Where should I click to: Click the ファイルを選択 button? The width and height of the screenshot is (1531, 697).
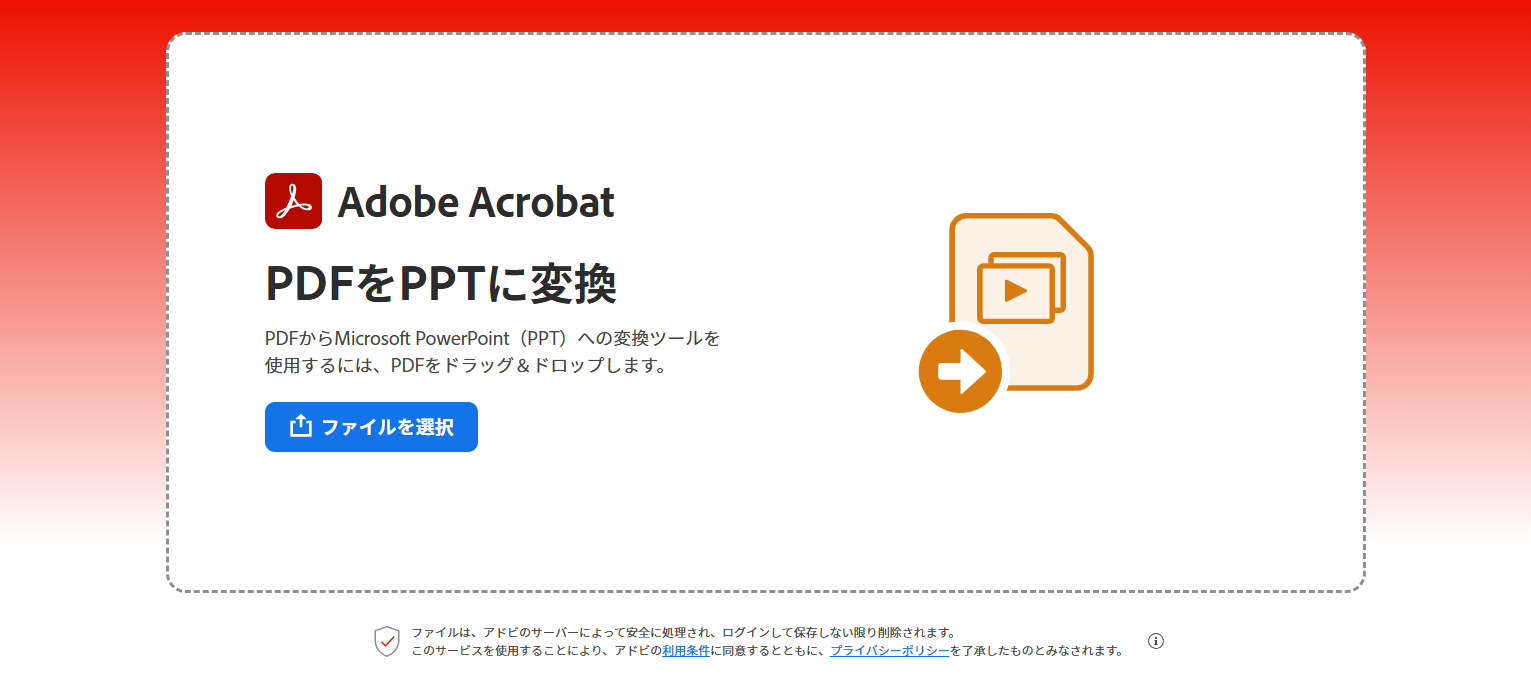pos(371,427)
